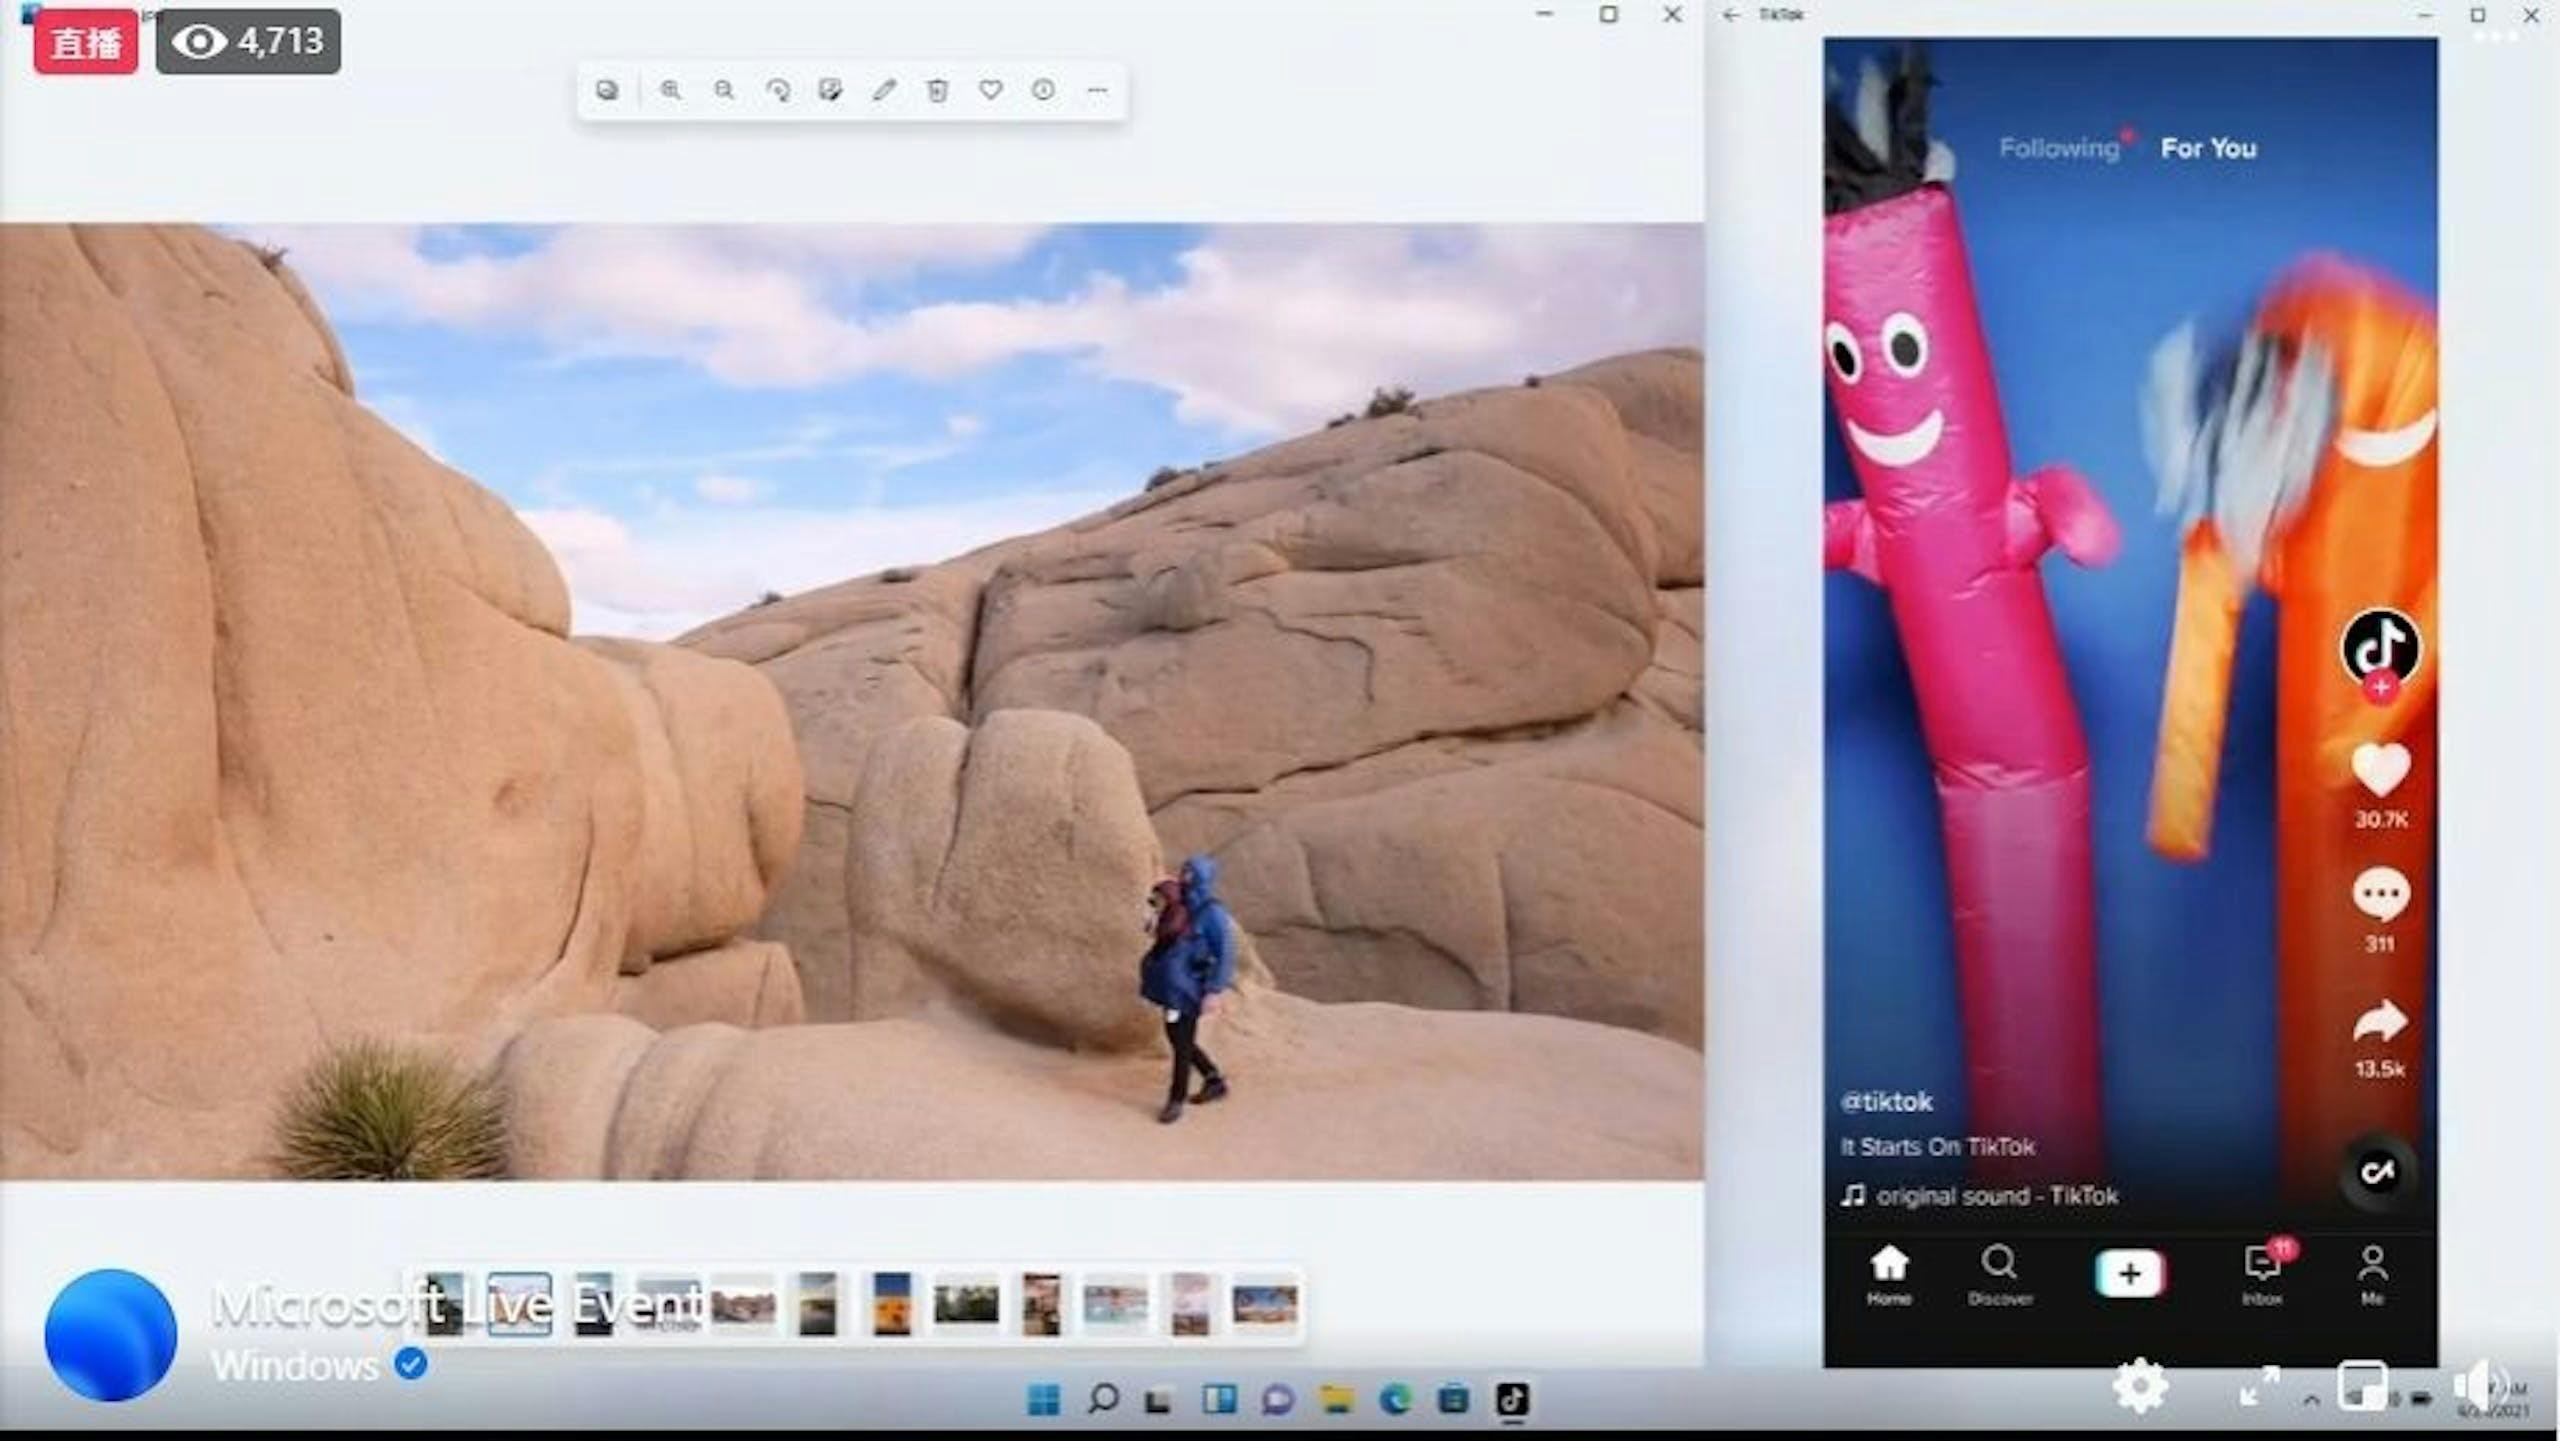Share the TikTok video via arrow icon

pyautogui.click(x=2380, y=1023)
